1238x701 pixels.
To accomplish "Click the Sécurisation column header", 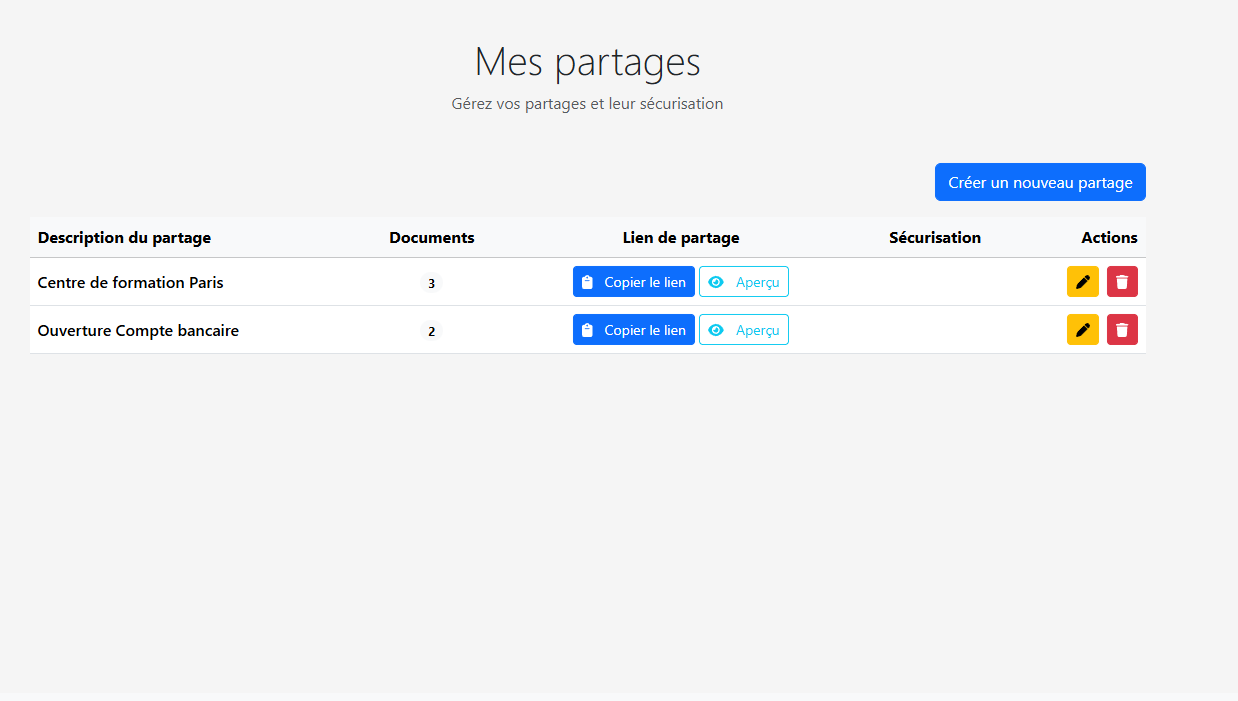I will 934,238.
